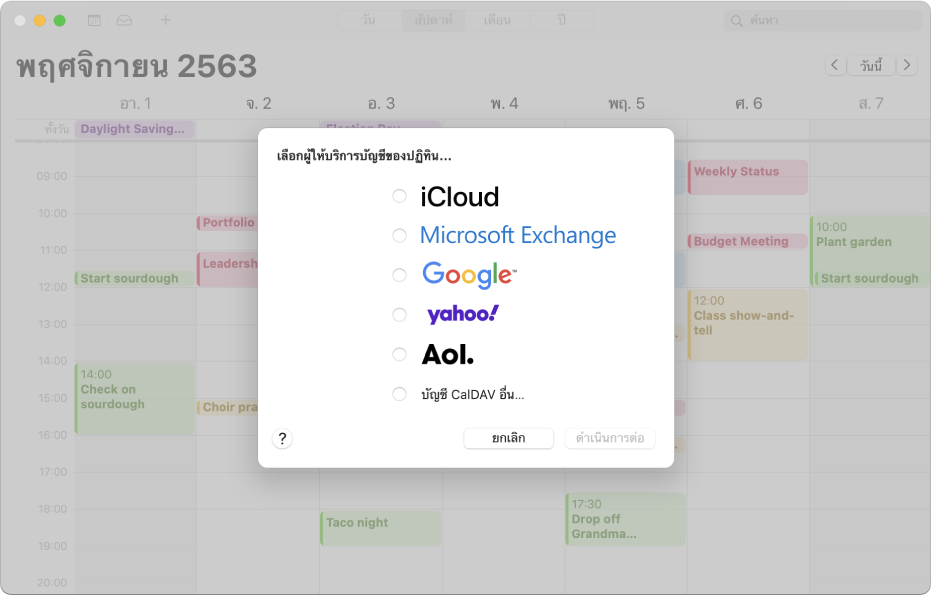Image resolution: width=931 pixels, height=596 pixels.
Task: Open Saturday's Start sourdough event
Action: 872,278
